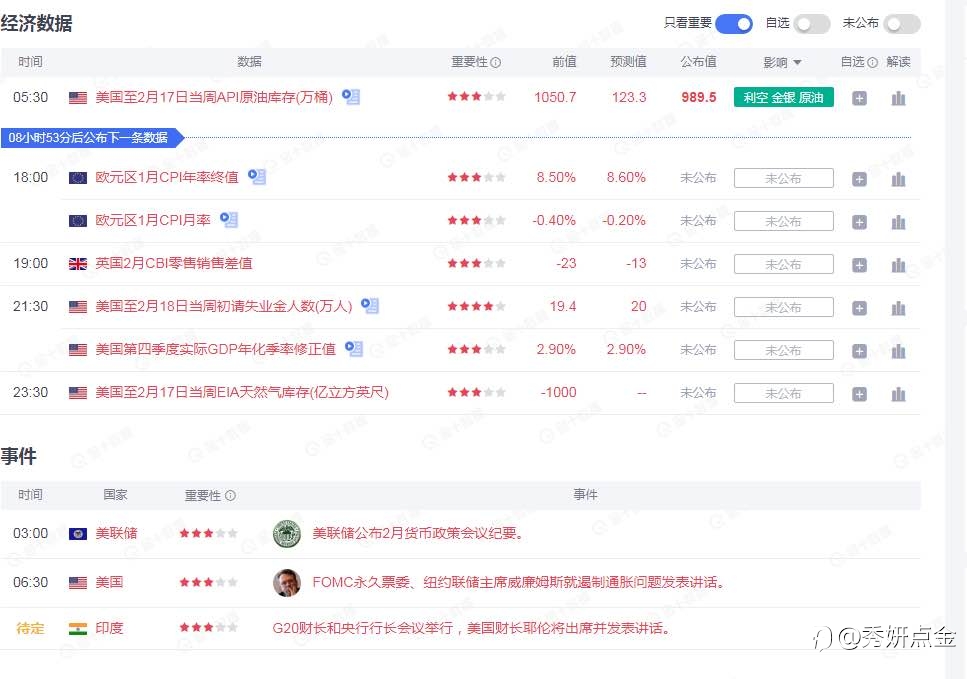Click the 预测值 column header
The height and width of the screenshot is (679, 967).
point(628,62)
